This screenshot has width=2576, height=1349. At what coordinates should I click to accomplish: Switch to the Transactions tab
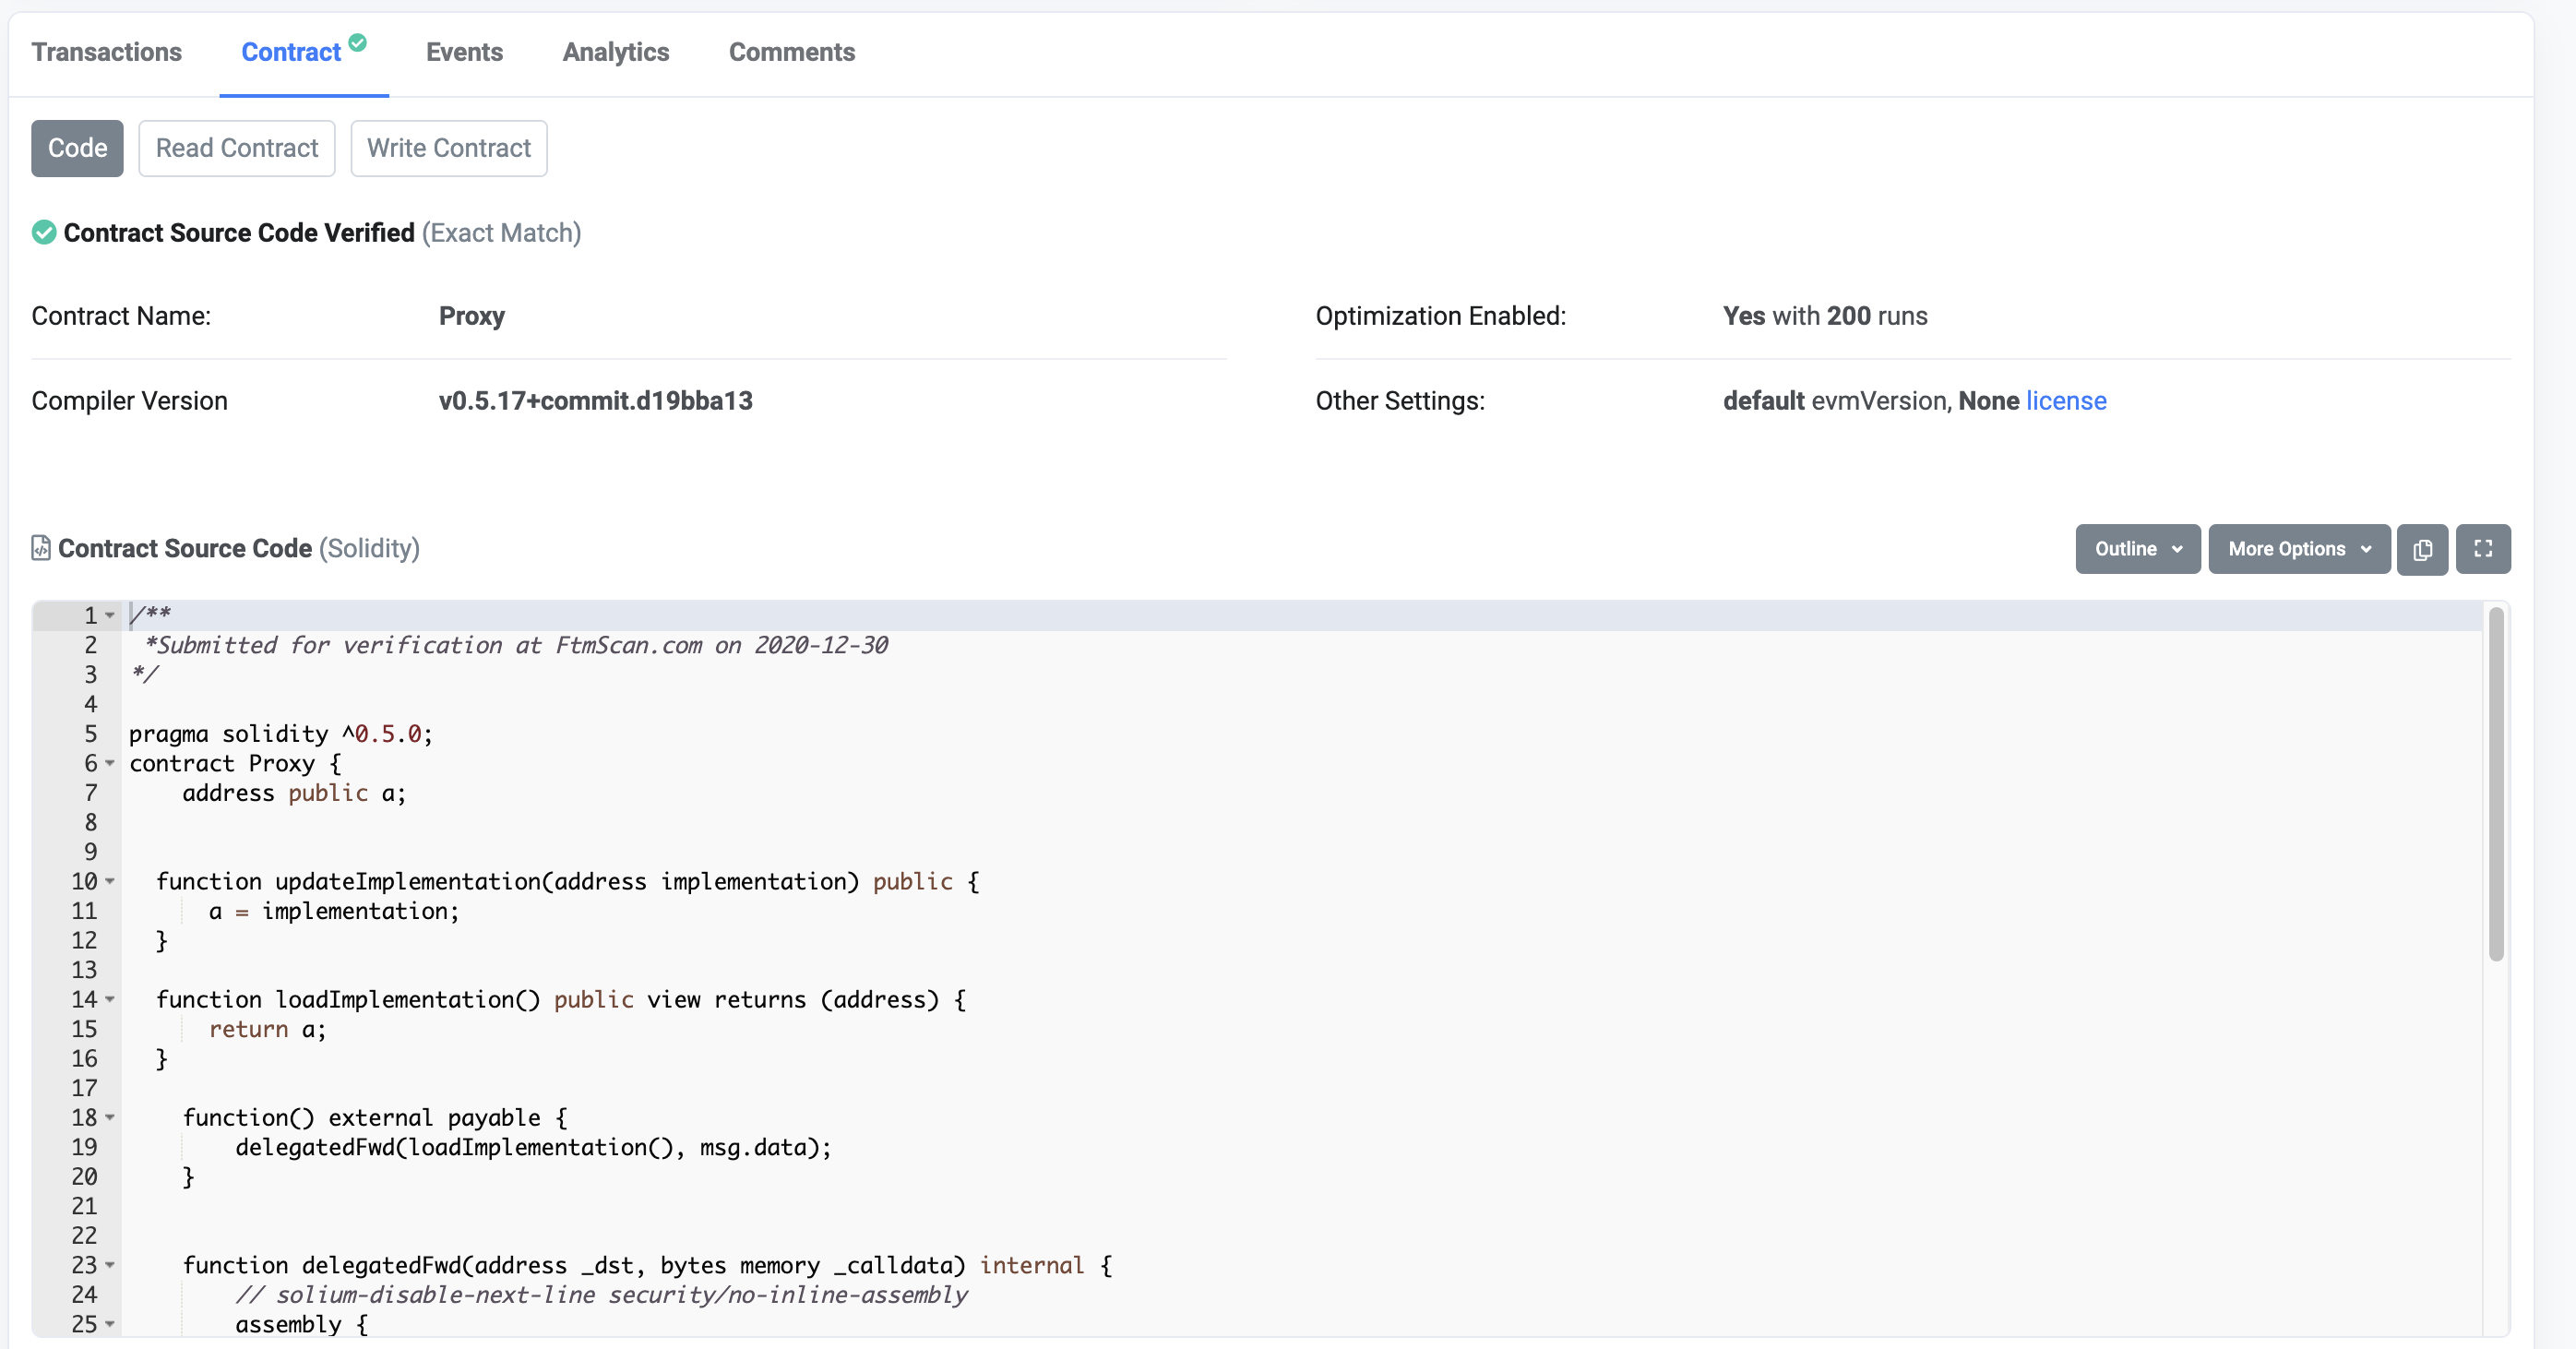[106, 51]
